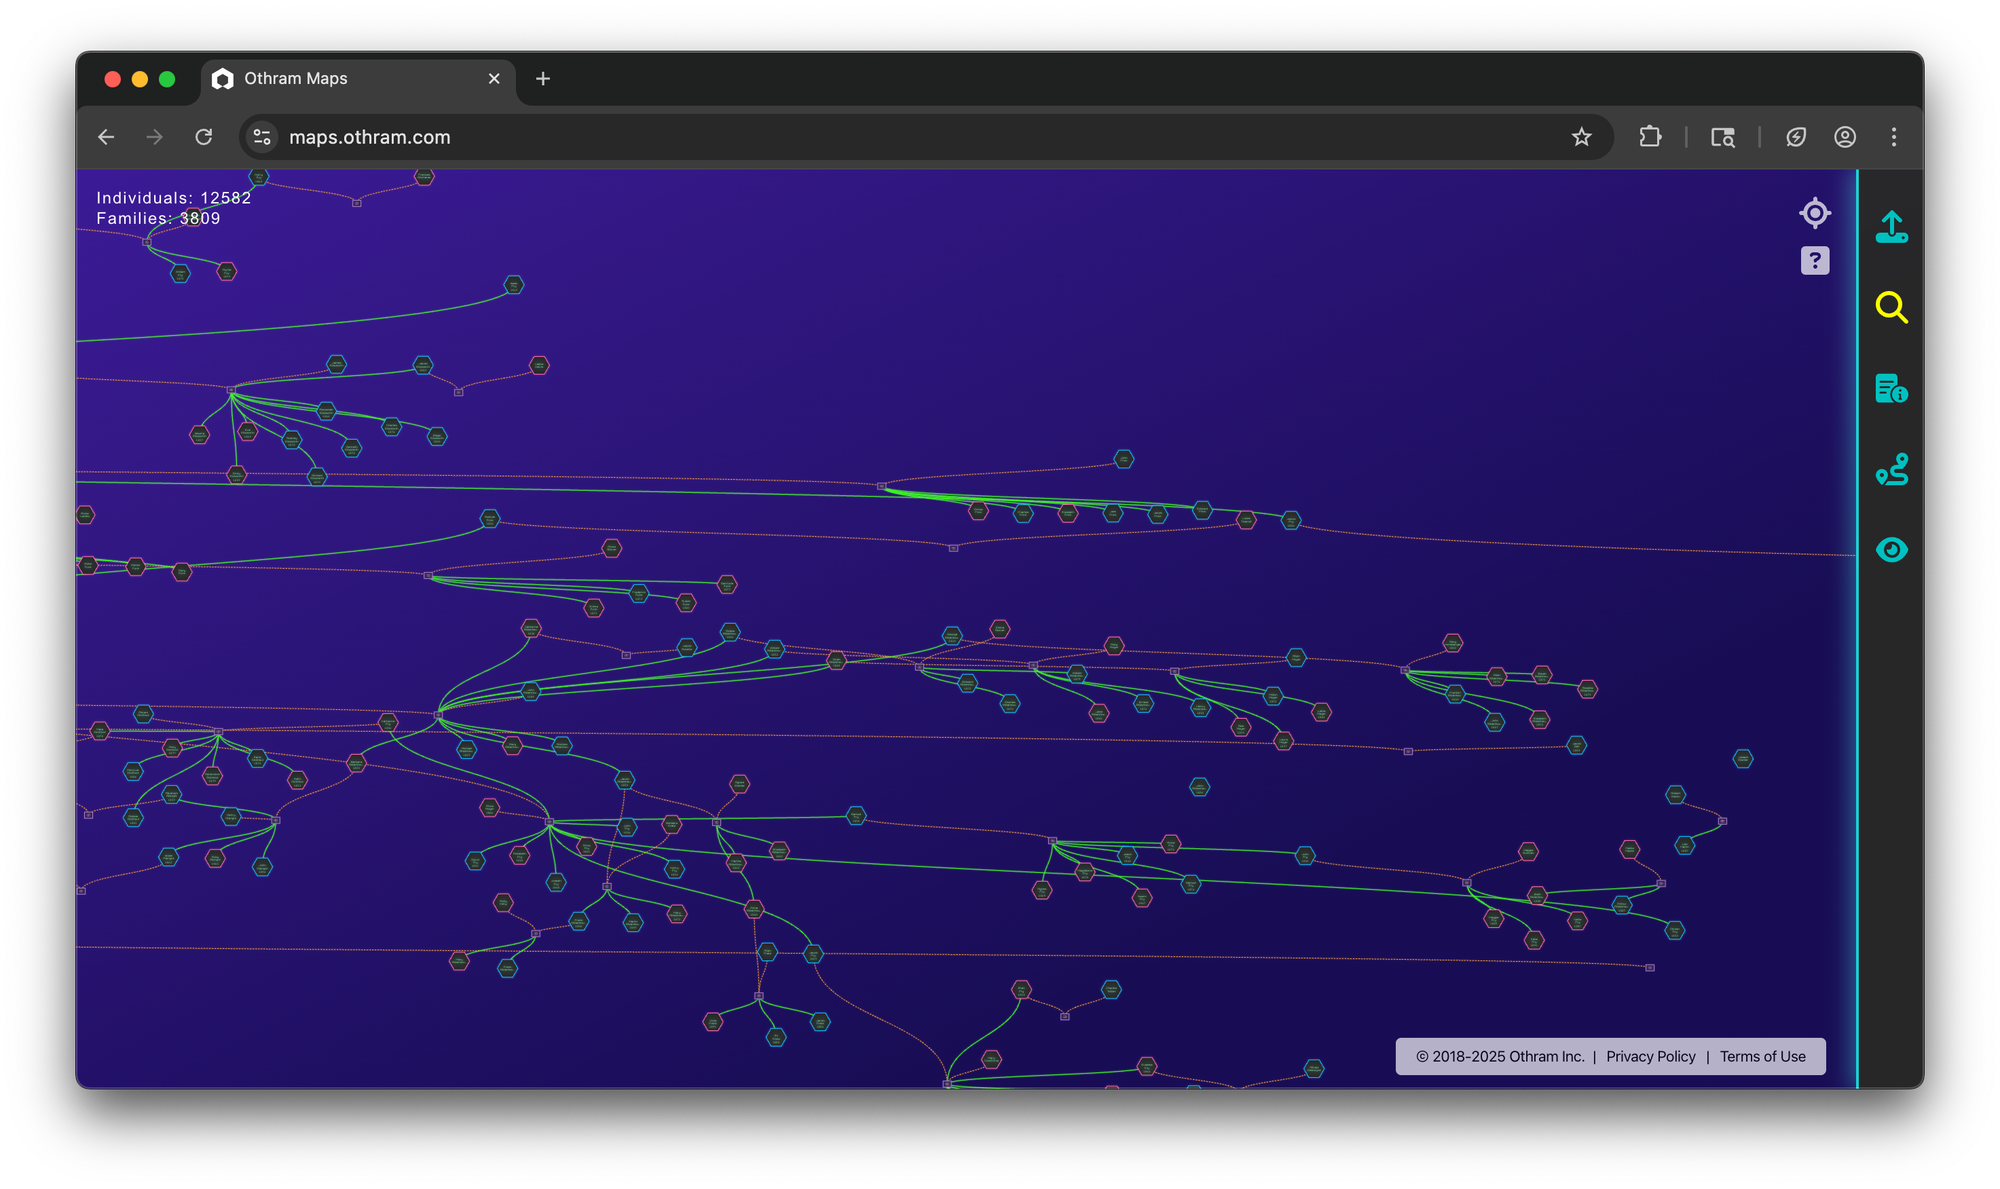The image size is (2000, 1189).
Task: Bookmark page with the star icon
Action: [x=1581, y=137]
